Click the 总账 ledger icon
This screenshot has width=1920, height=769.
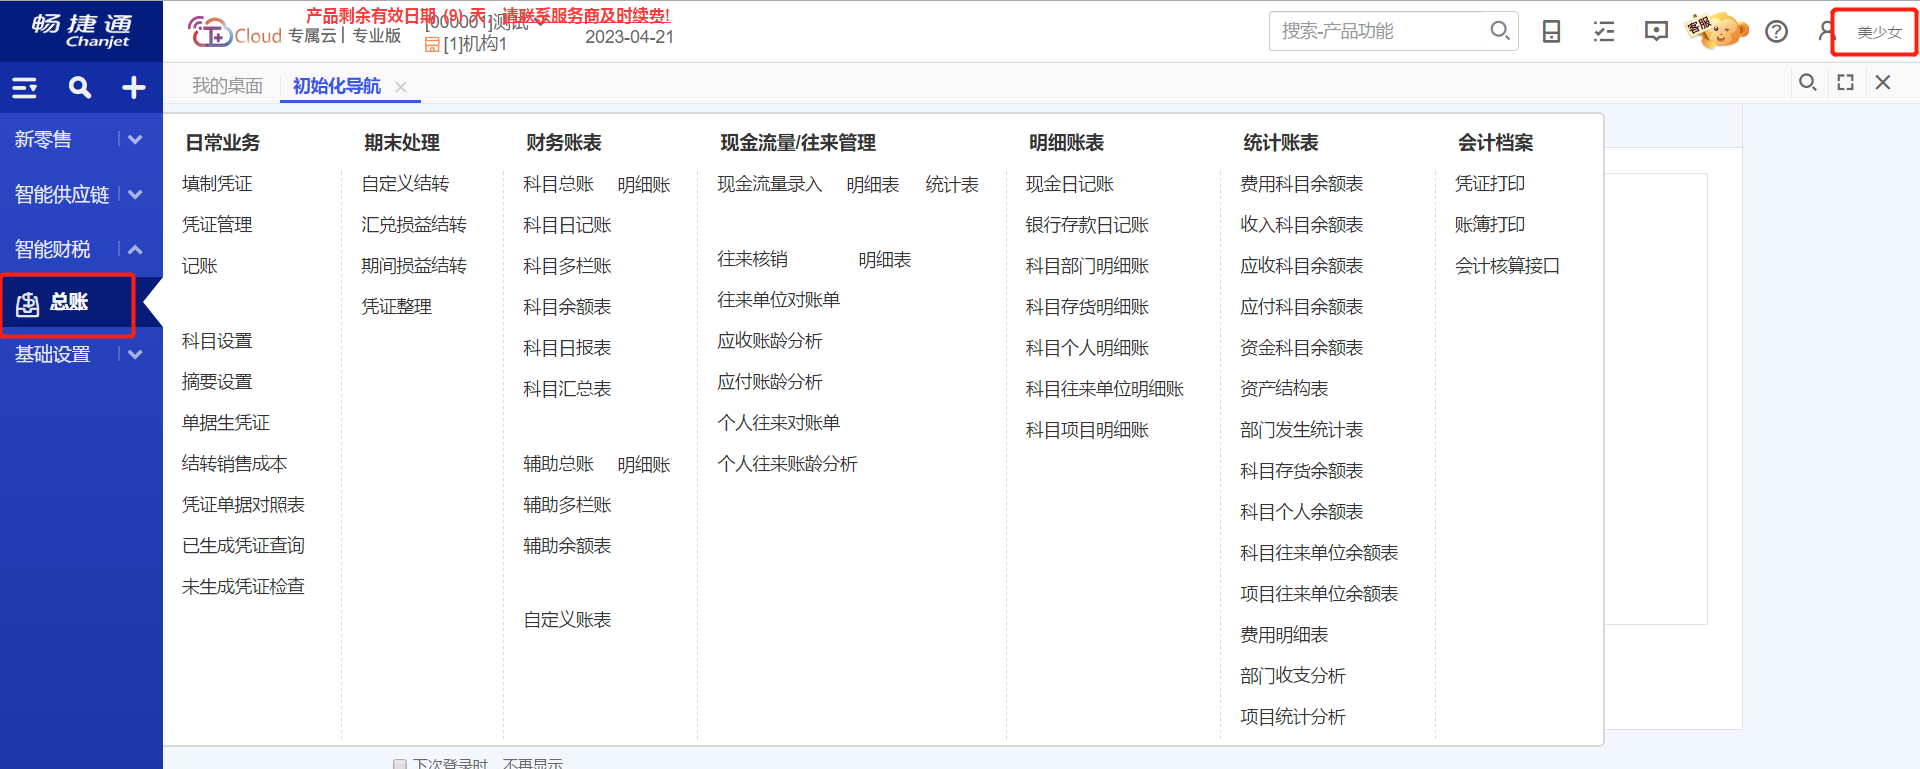[28, 304]
